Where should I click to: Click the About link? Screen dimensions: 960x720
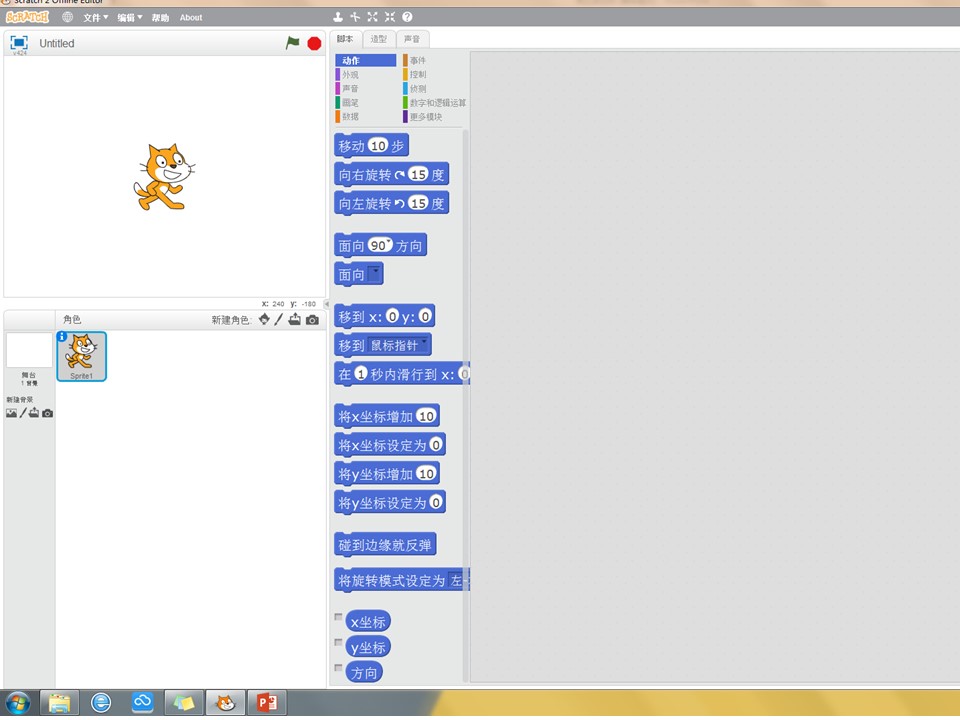191,17
